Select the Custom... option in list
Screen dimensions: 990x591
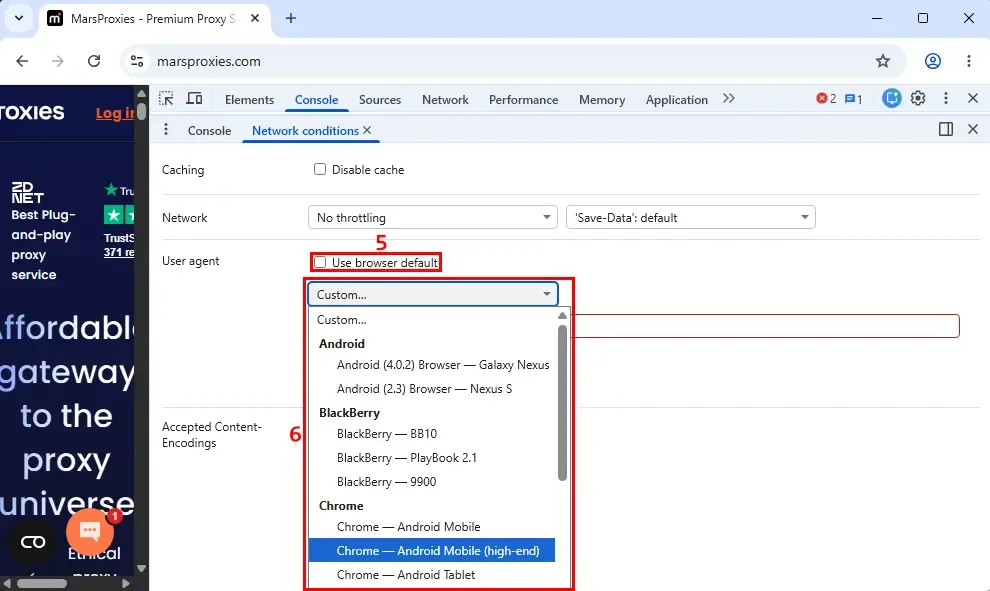click(x=432, y=319)
